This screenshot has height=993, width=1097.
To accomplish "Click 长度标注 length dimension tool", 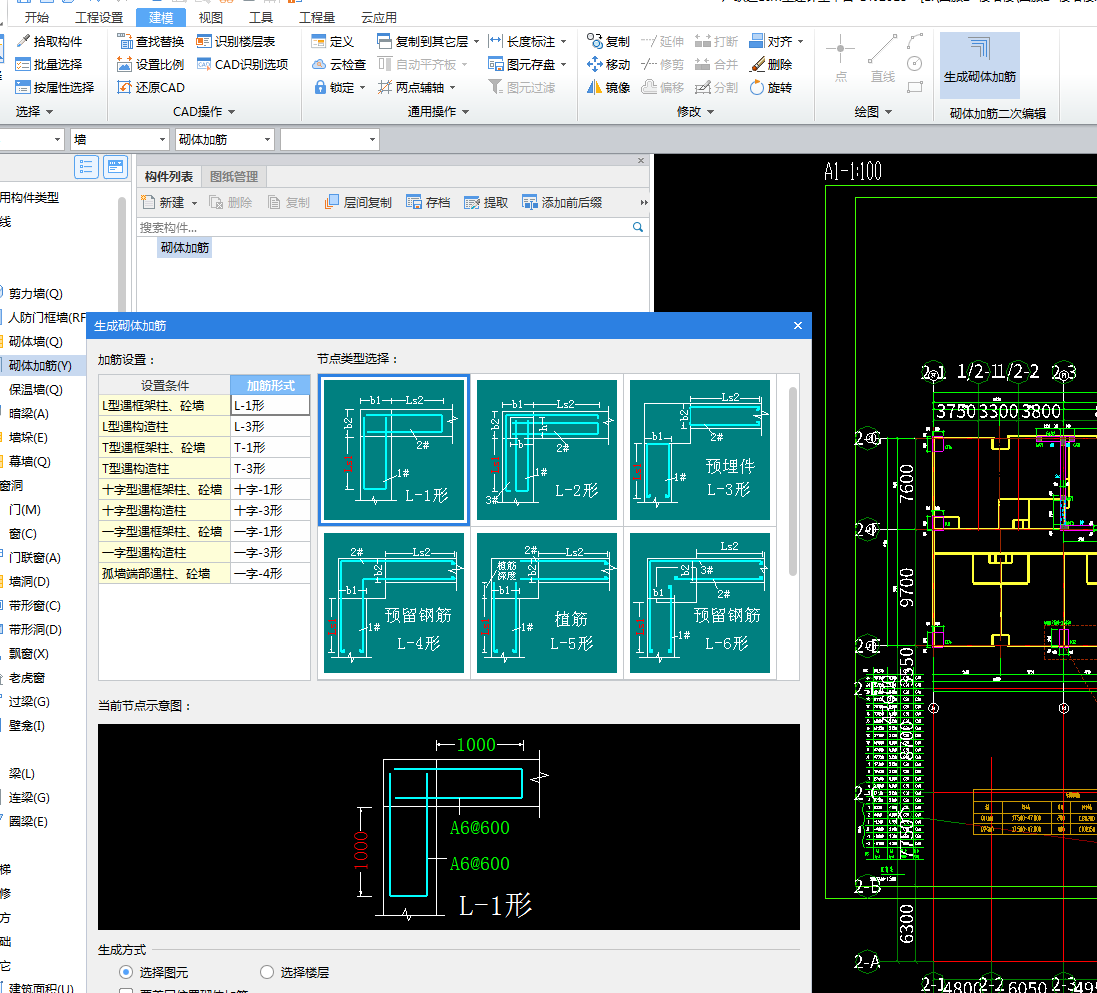I will (522, 41).
